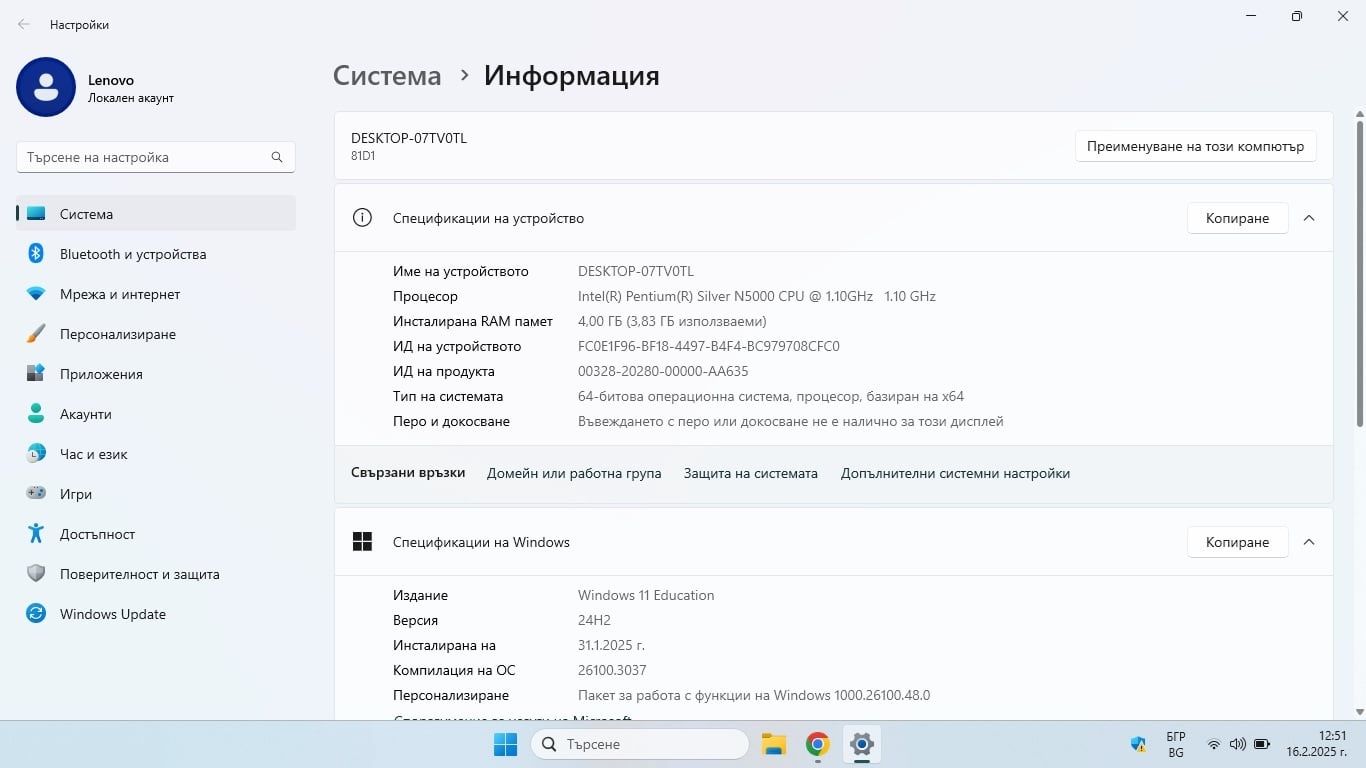The height and width of the screenshot is (768, 1366).
Task: Click the back arrow in Settings header
Action: [24, 24]
